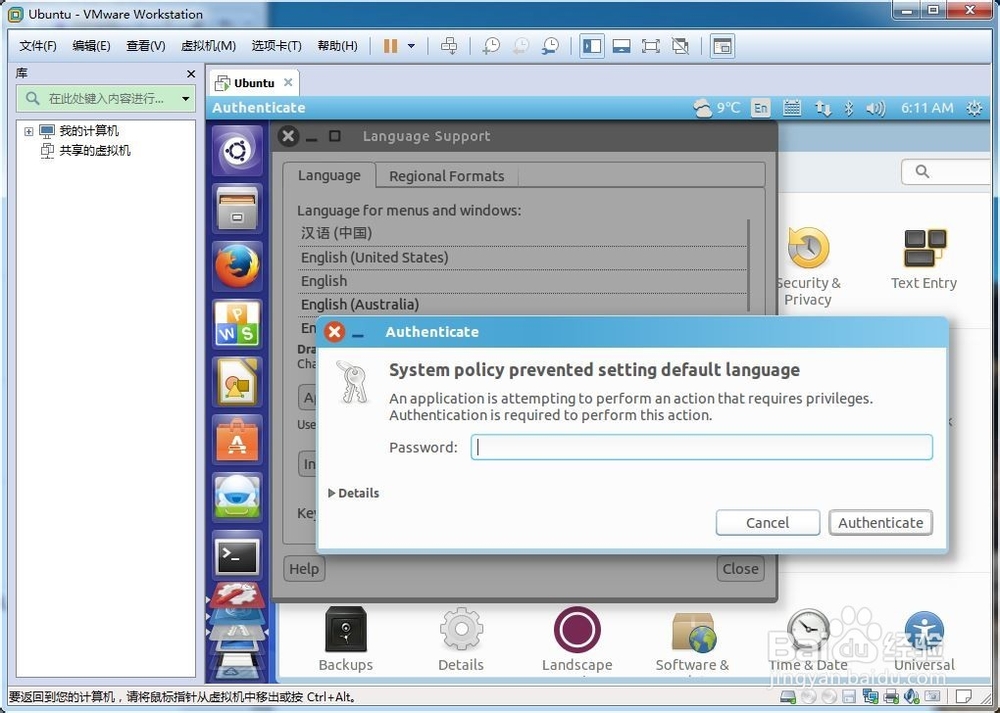Image resolution: width=1000 pixels, height=713 pixels.
Task: Select 汉语 (中国) in the language list
Action: click(522, 233)
